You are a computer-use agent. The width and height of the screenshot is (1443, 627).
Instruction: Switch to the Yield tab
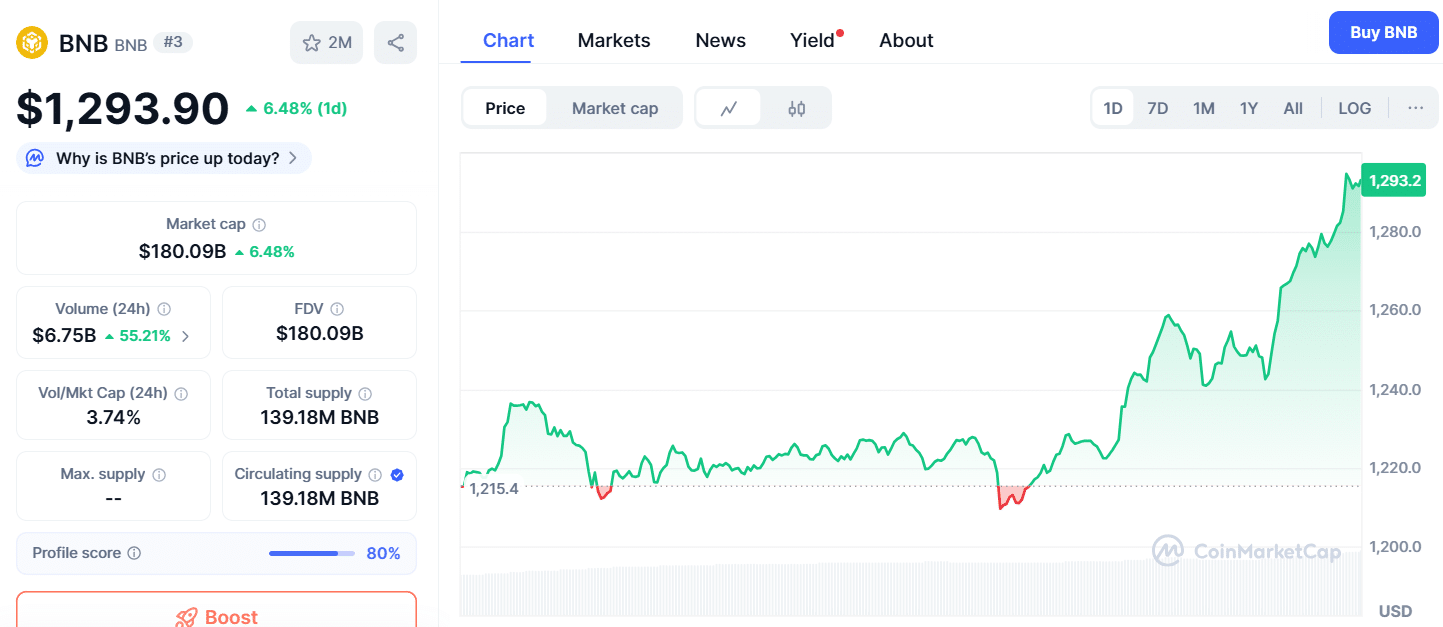(x=812, y=40)
